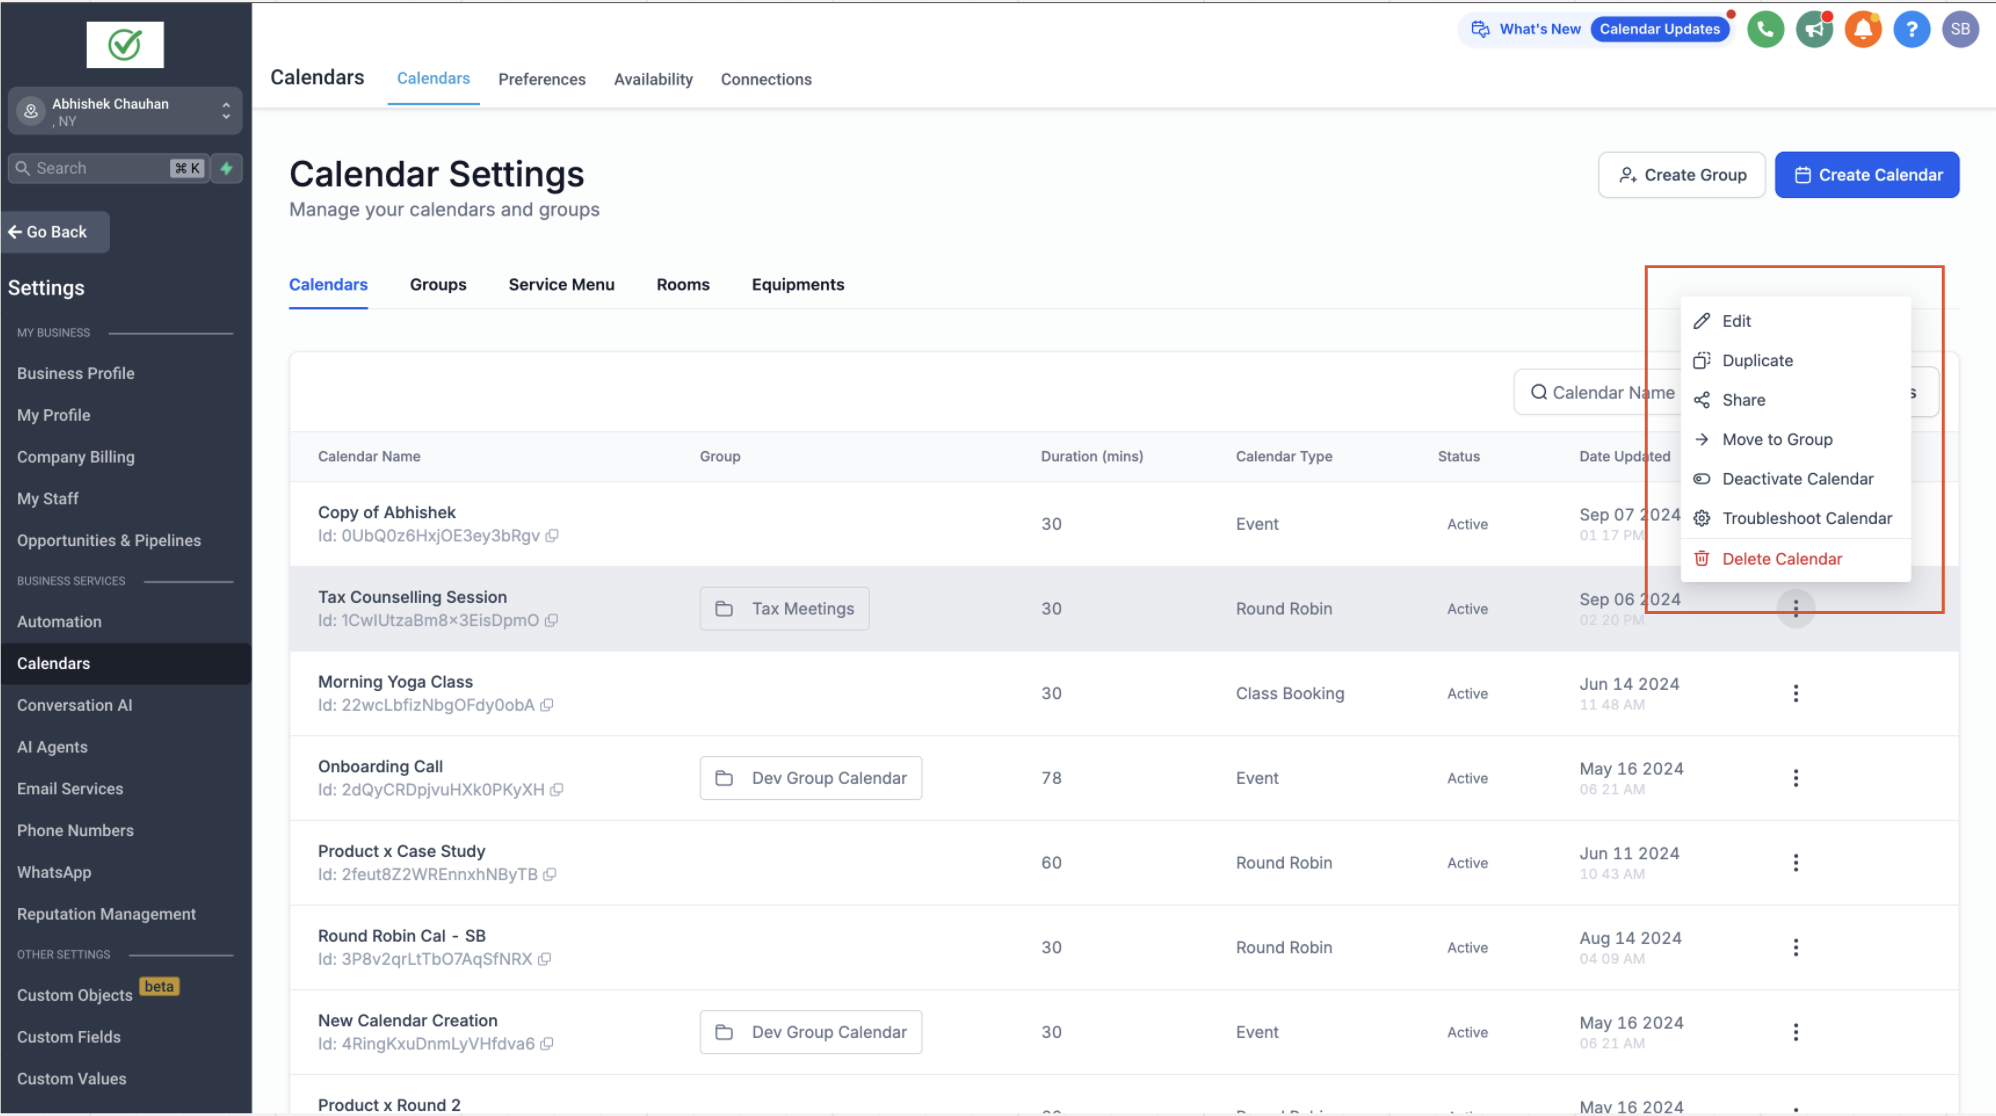Open Onboarding Call row actions menu
Screen dimensions: 1996x1116
(1795, 778)
